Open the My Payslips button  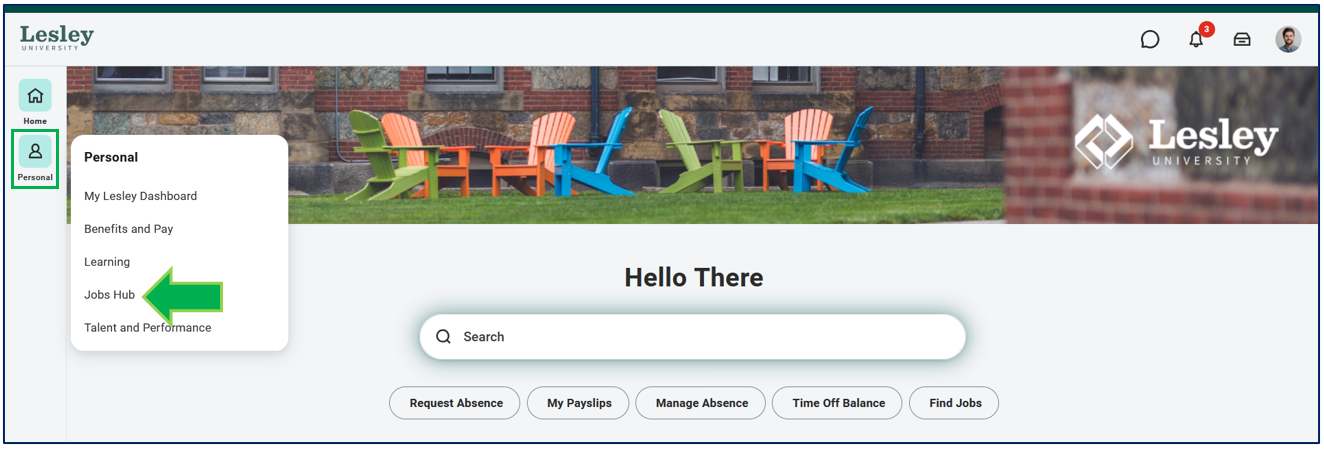578,403
